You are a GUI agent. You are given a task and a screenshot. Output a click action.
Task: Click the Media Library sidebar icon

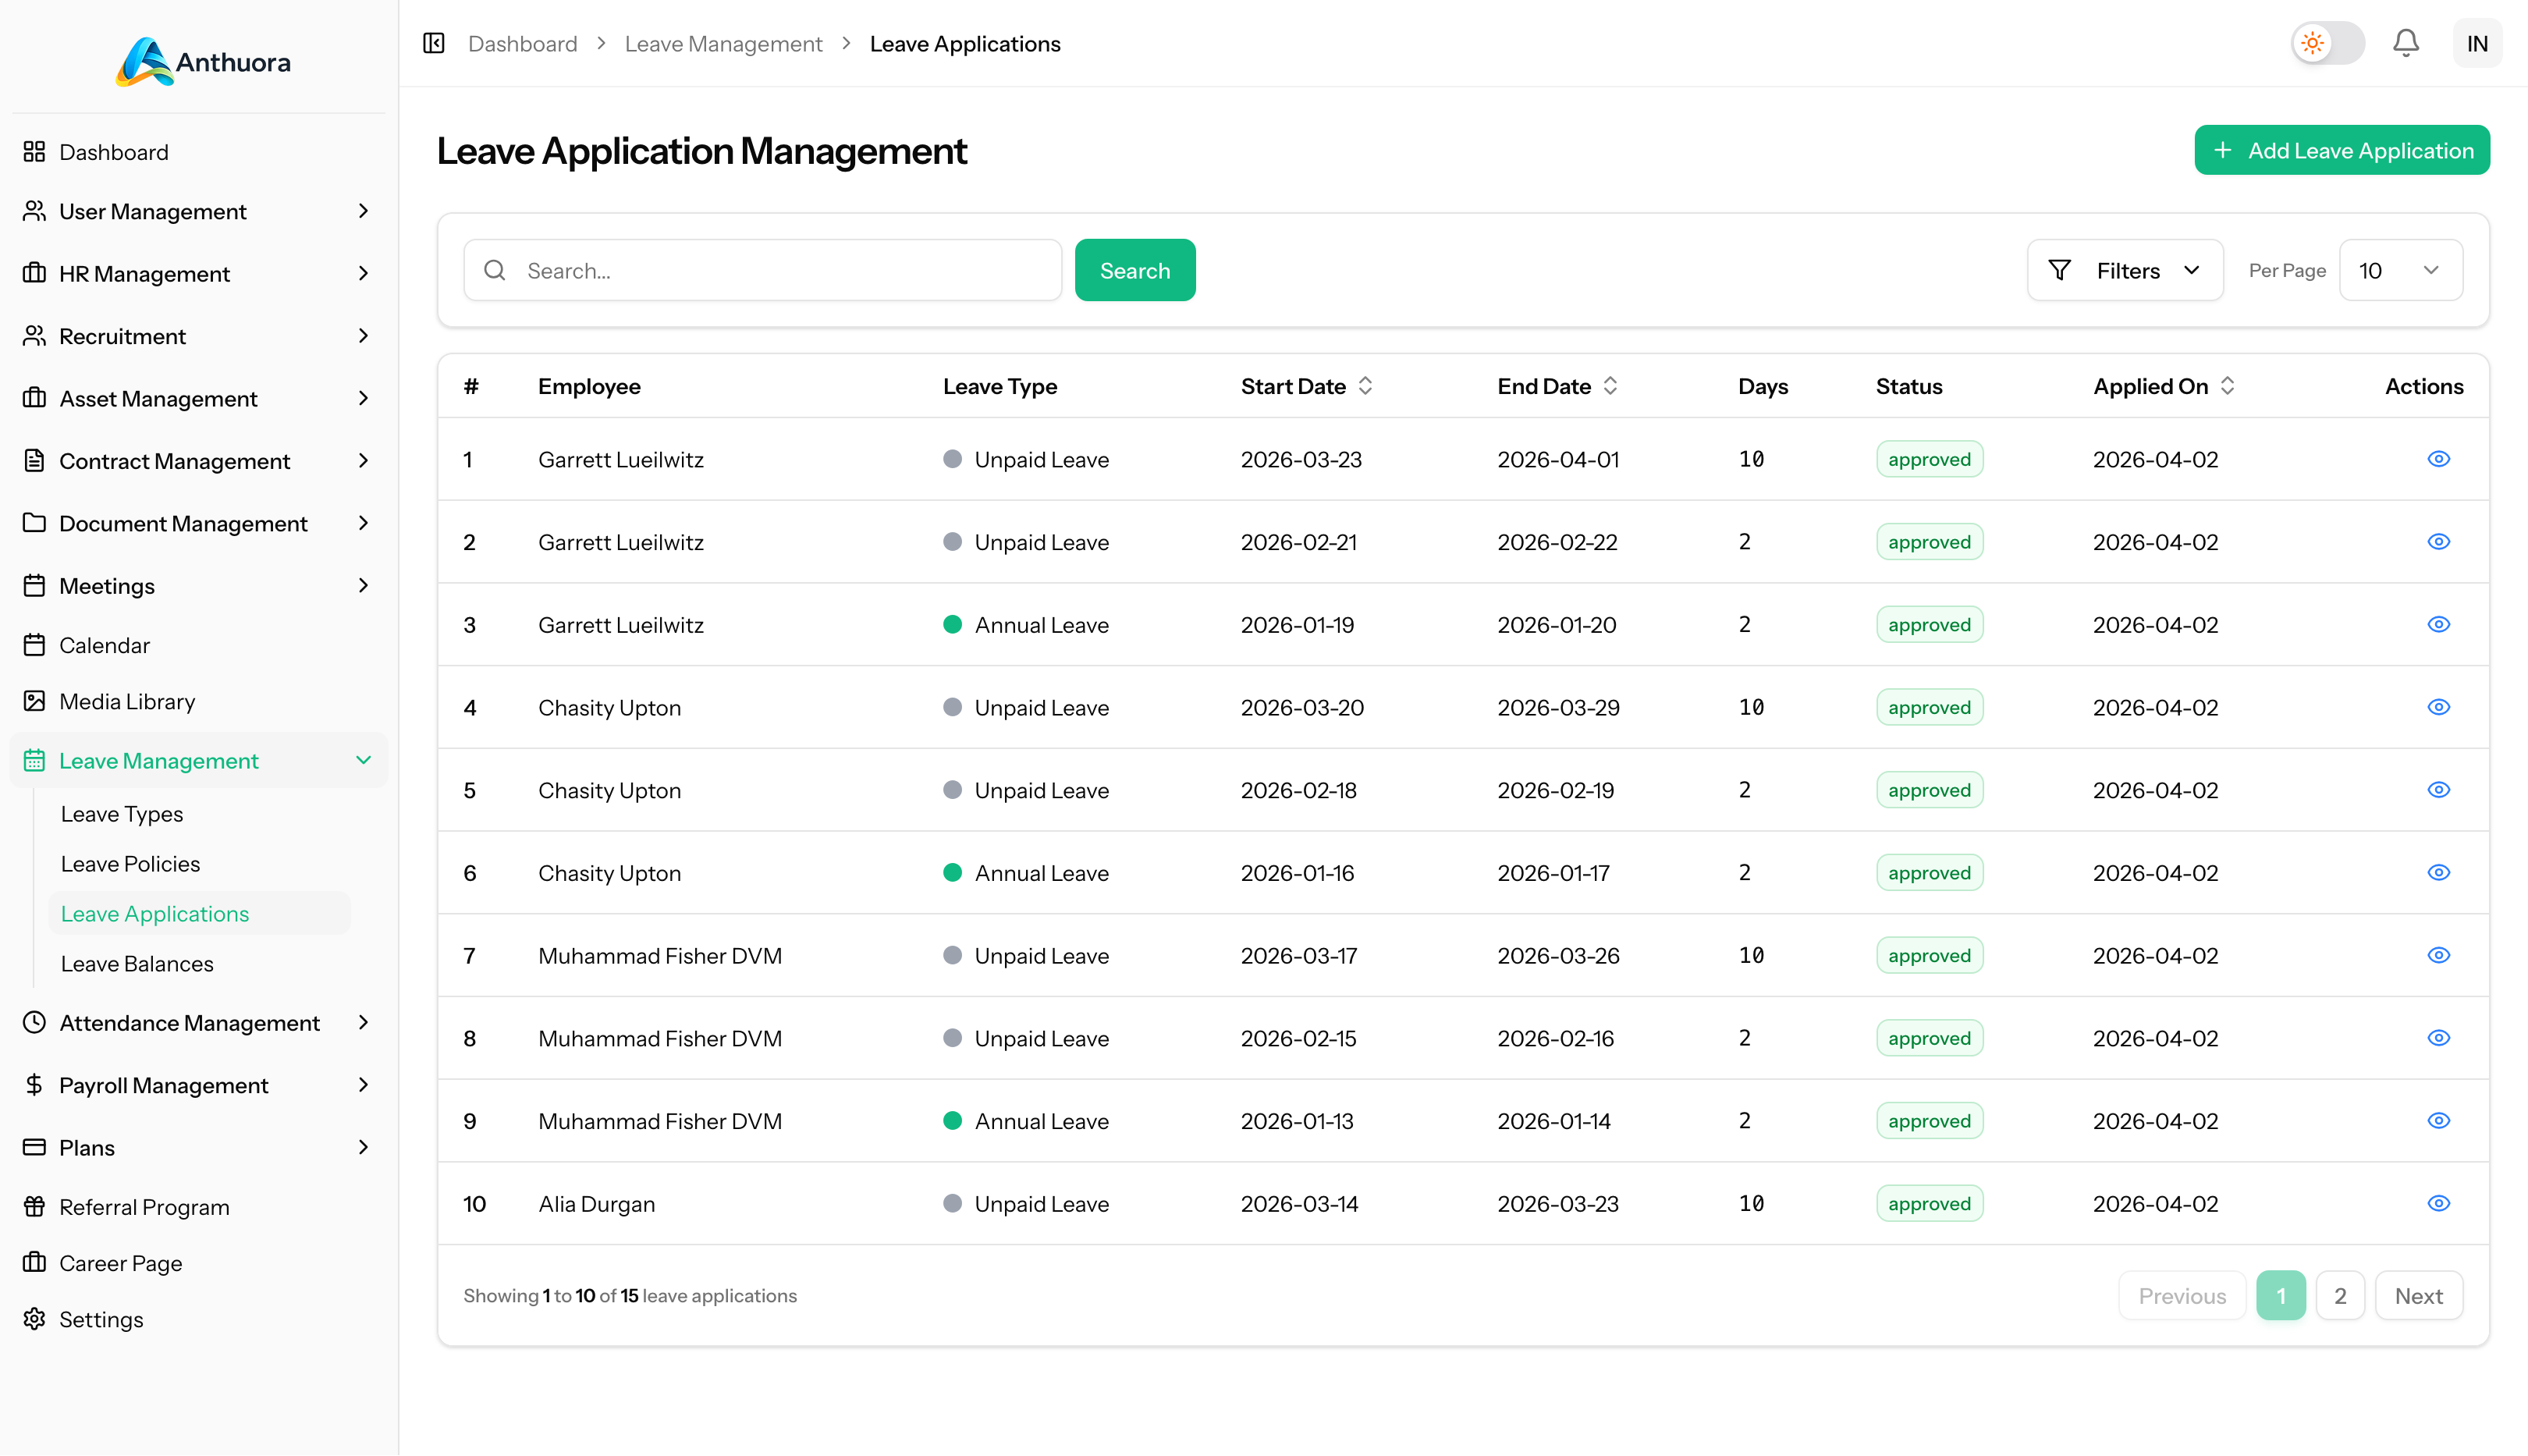click(33, 700)
